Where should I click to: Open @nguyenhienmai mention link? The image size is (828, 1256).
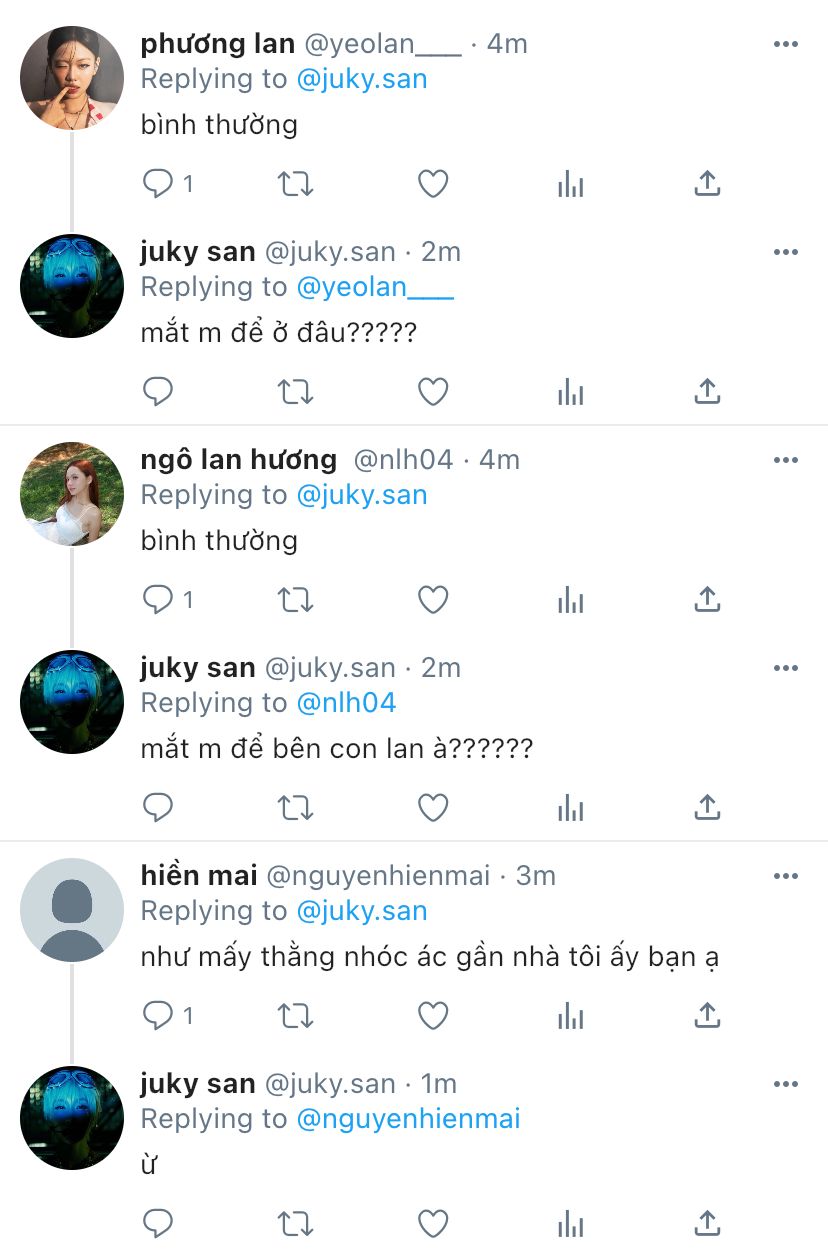pos(409,1119)
